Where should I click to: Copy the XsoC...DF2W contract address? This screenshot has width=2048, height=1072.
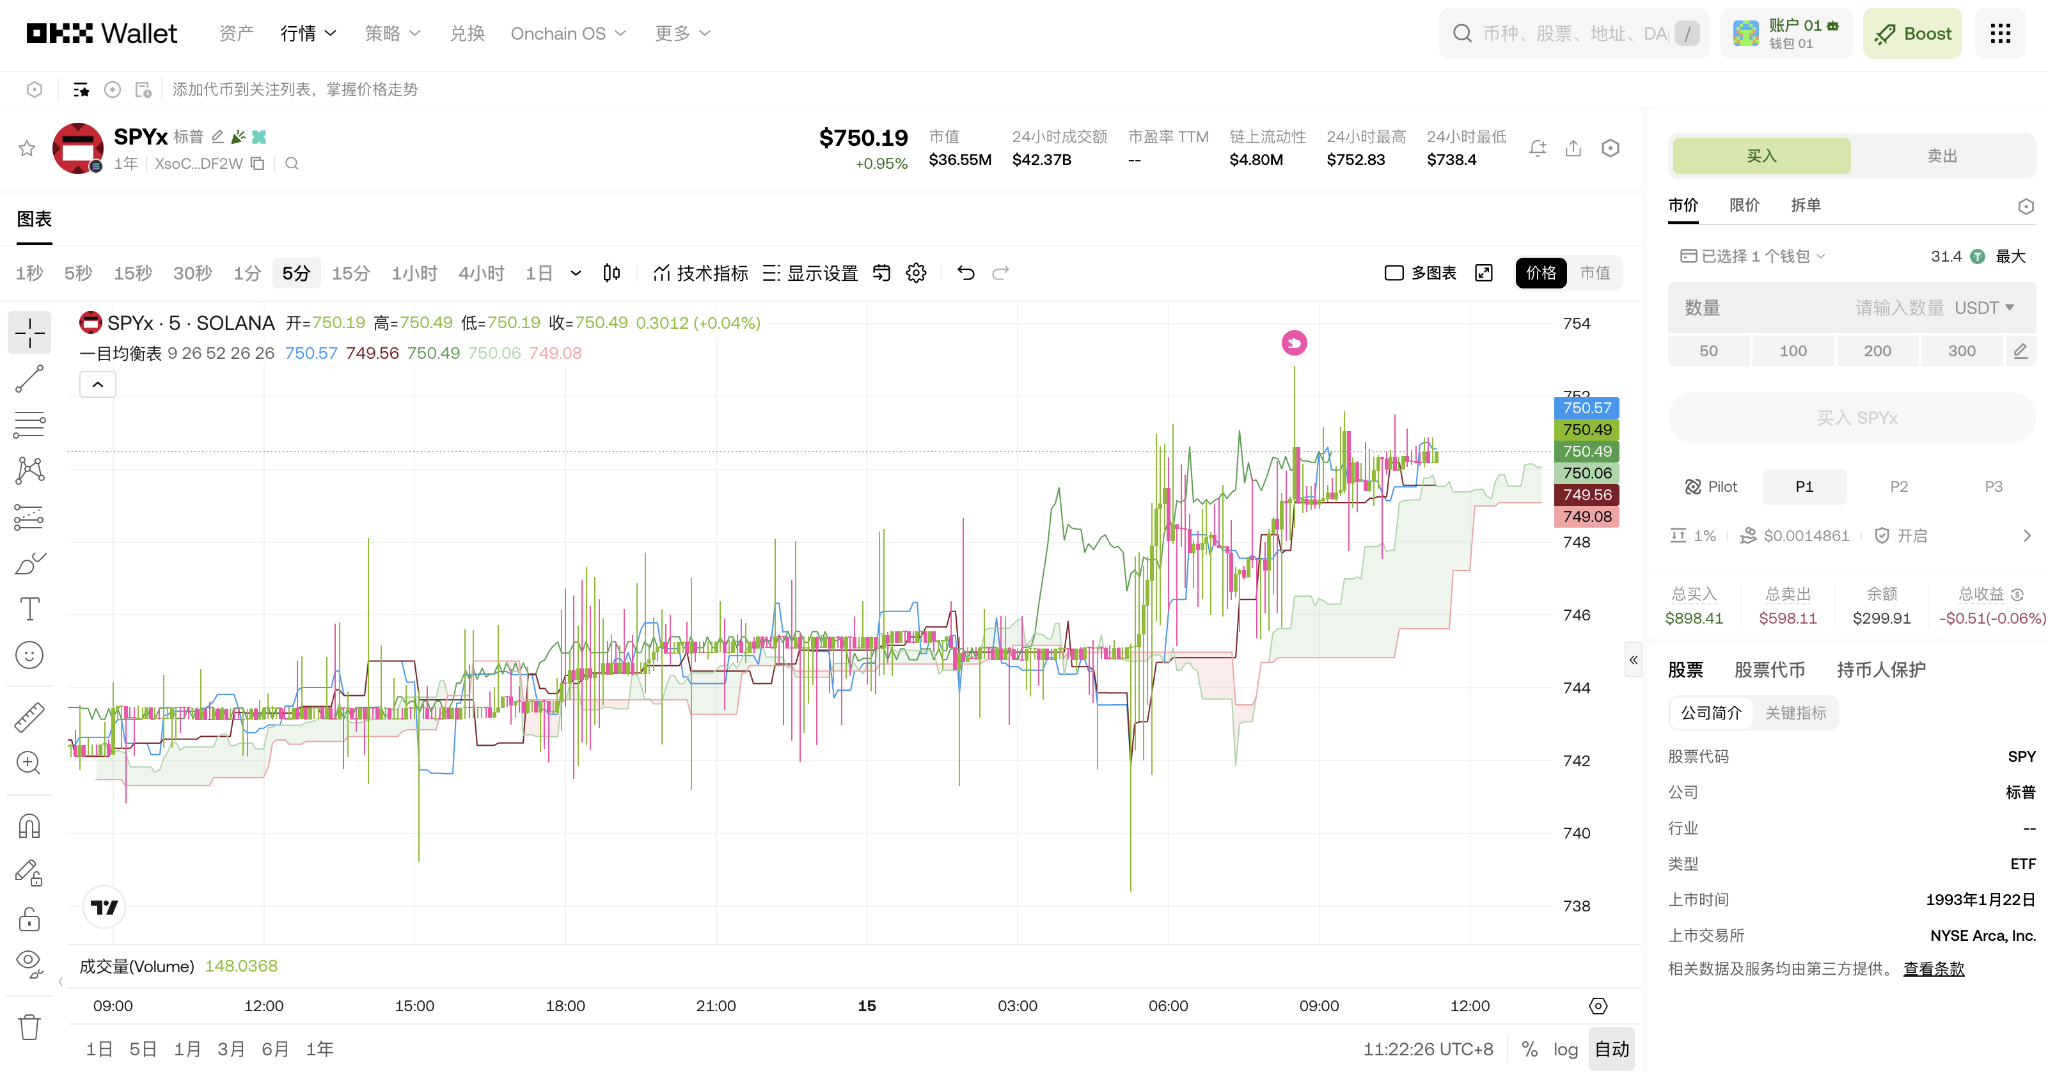(257, 163)
